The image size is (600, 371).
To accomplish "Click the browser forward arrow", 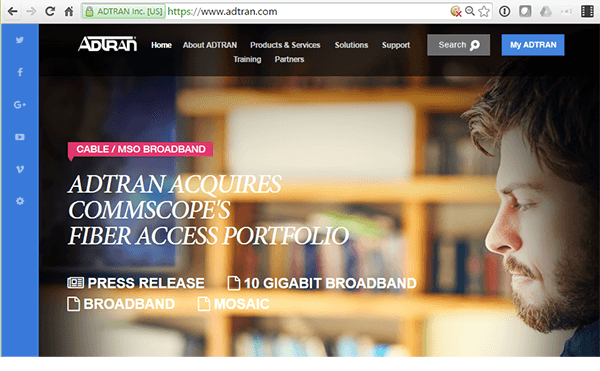I will (31, 11).
